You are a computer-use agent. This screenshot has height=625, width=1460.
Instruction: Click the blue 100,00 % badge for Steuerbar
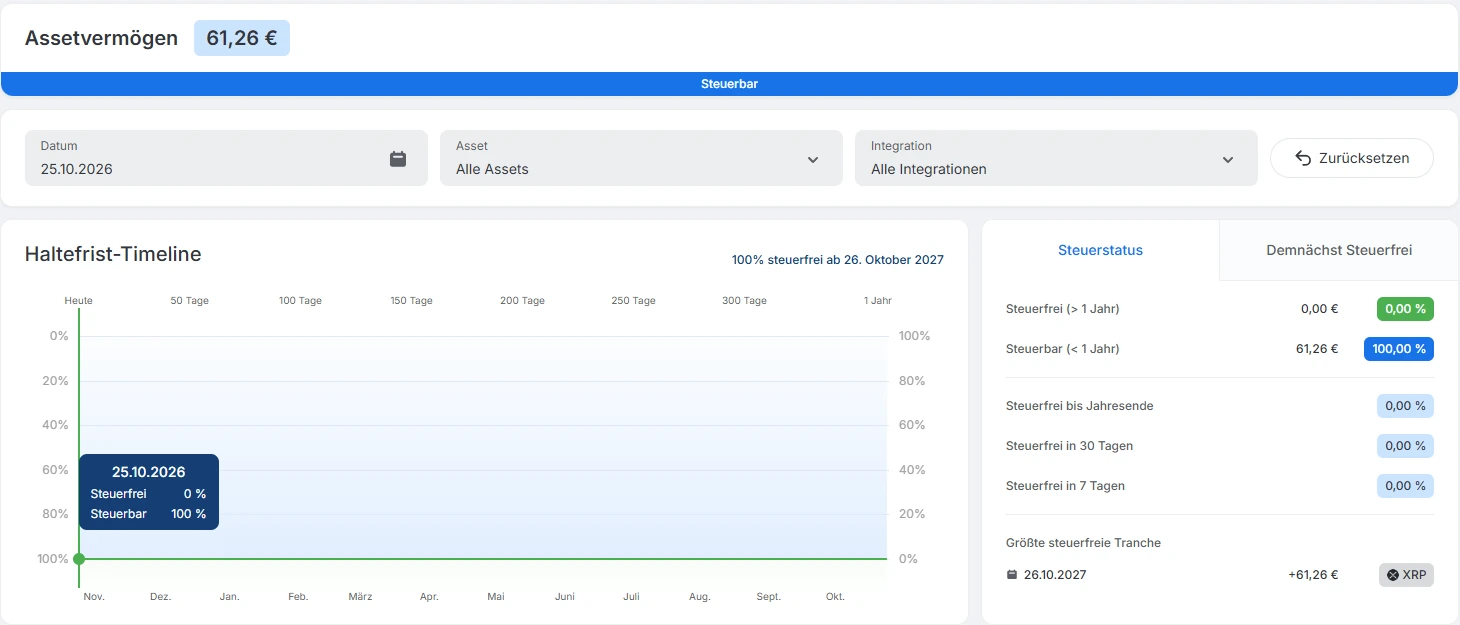tap(1399, 349)
